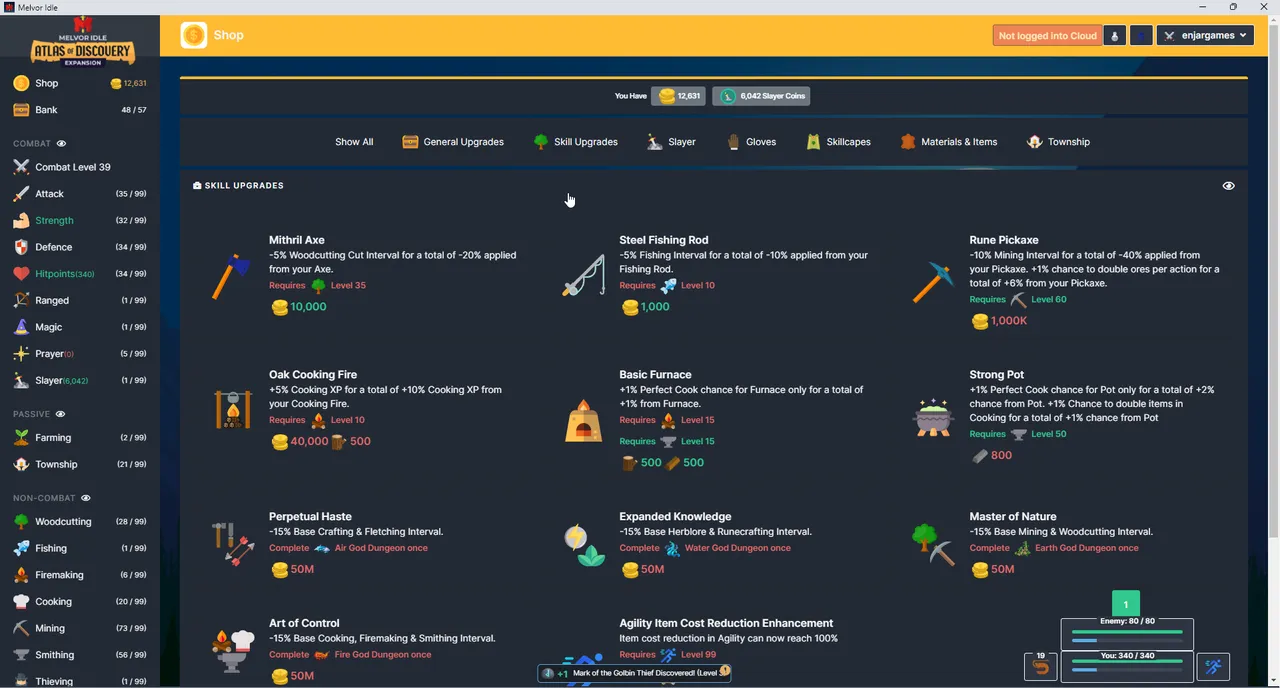Toggle Passive section visibility eye
1280x688 pixels.
tap(60, 414)
